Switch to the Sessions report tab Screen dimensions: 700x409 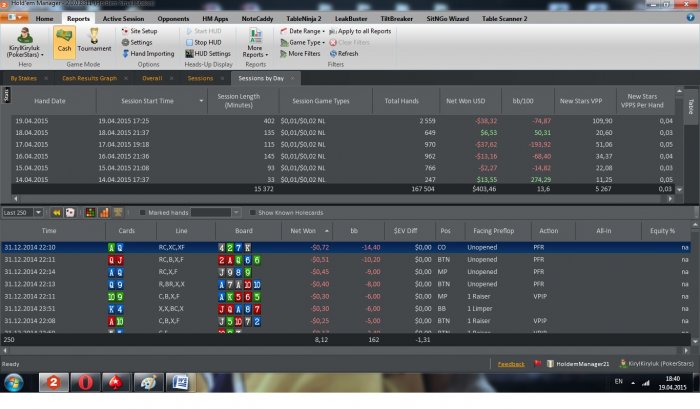(200, 78)
